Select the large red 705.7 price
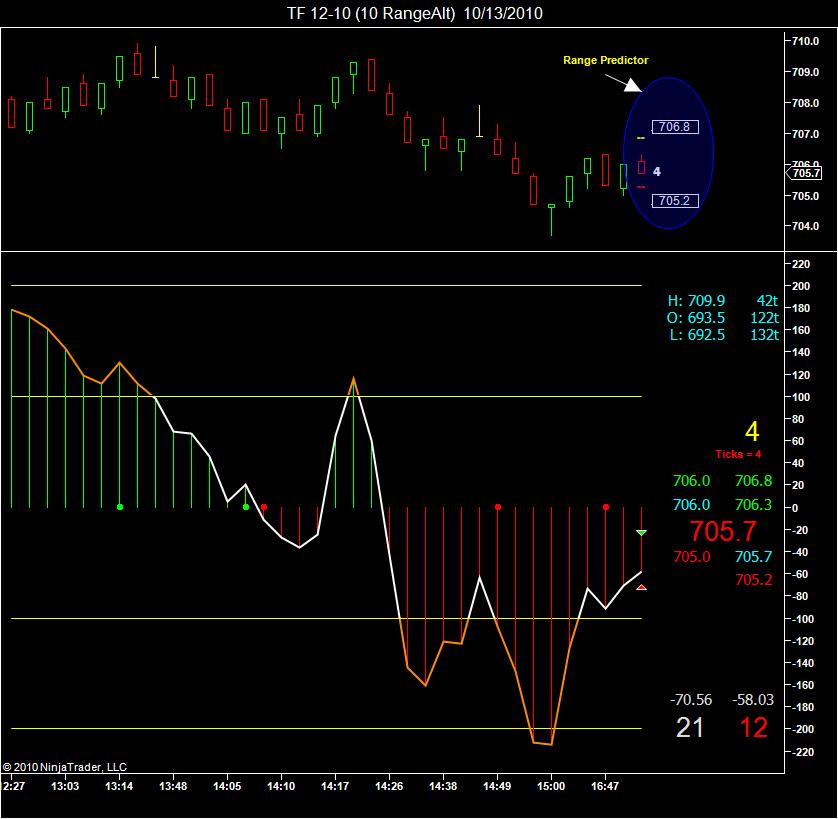838x819 pixels. [x=723, y=531]
